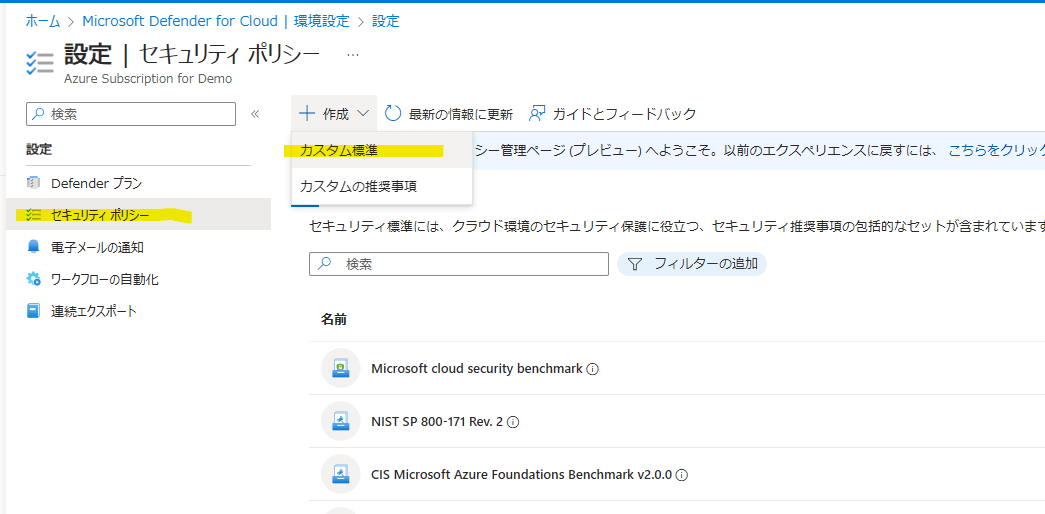1045x514 pixels.
Task: Open the ellipsis more options beside page title
Action: click(353, 55)
